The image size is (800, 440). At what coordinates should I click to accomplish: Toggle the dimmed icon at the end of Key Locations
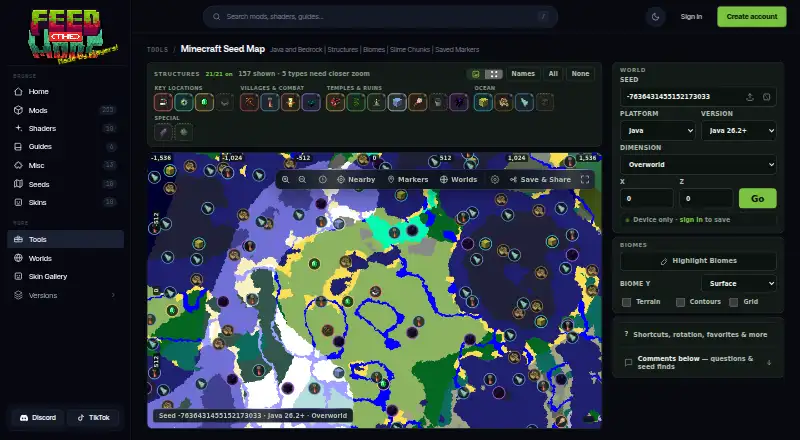[224, 103]
